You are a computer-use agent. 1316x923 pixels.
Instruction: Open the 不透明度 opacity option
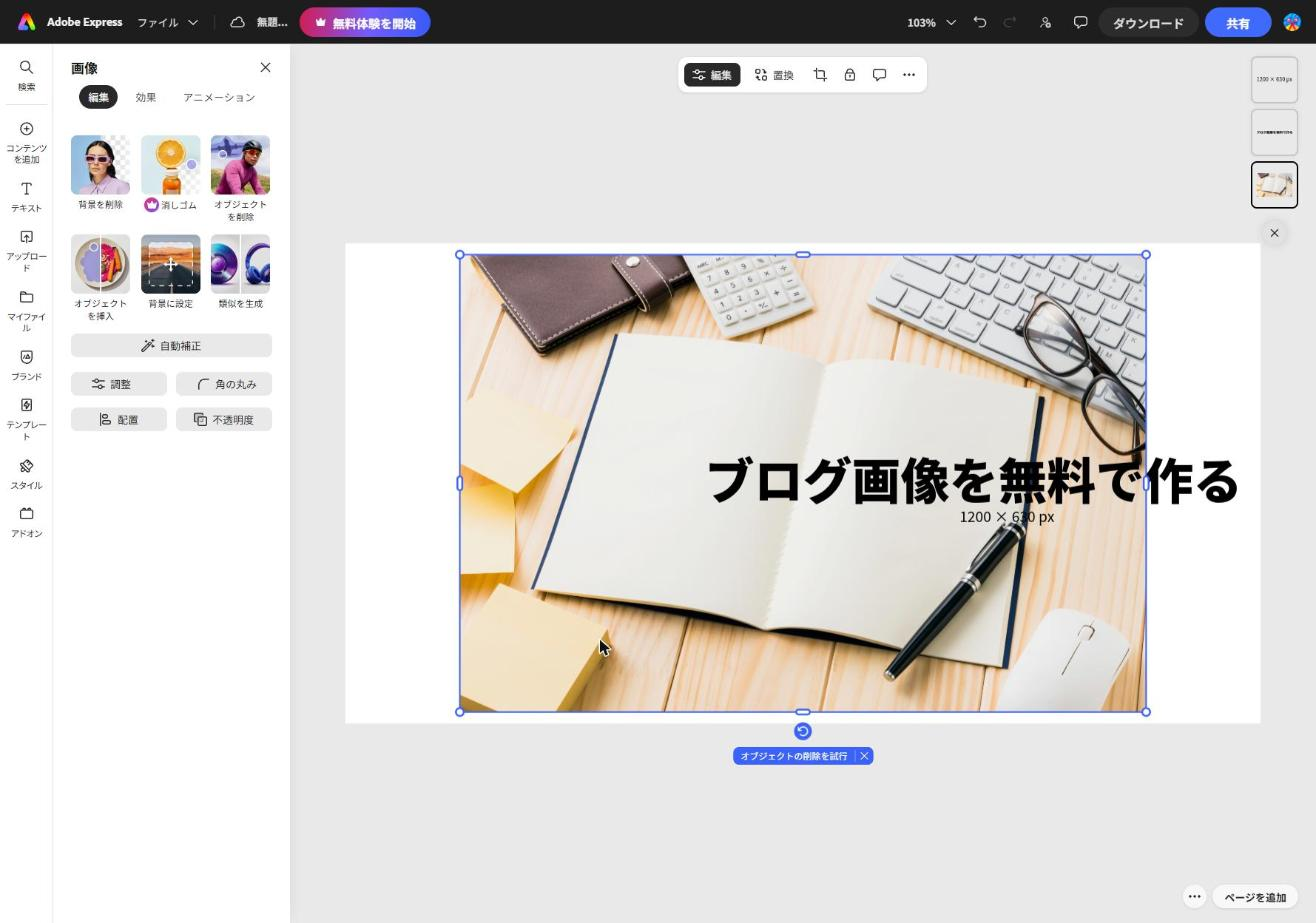(224, 420)
